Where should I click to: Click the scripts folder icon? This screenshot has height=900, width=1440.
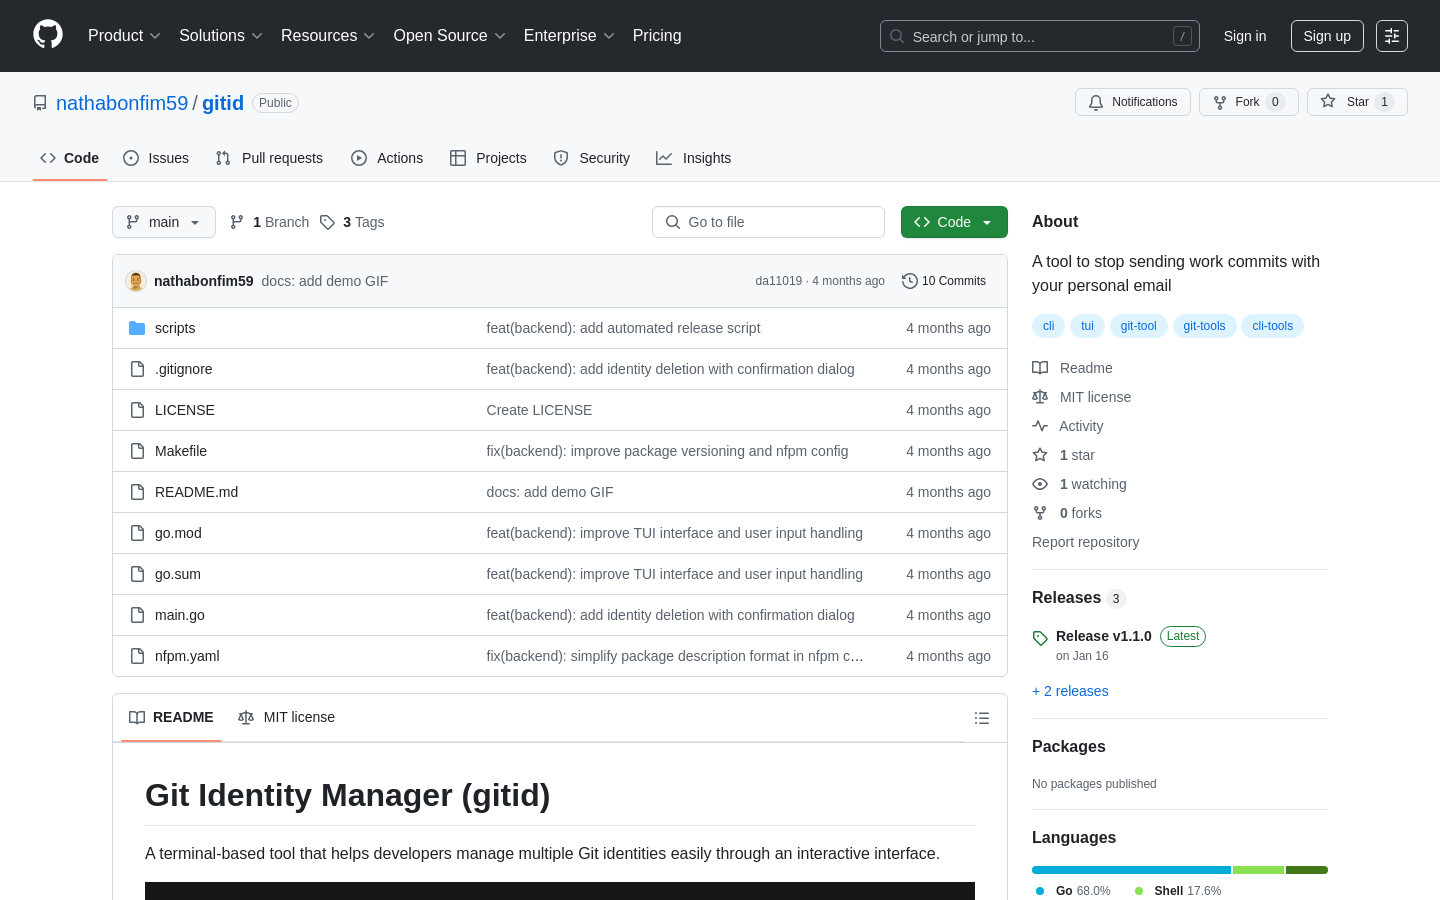[137, 328]
